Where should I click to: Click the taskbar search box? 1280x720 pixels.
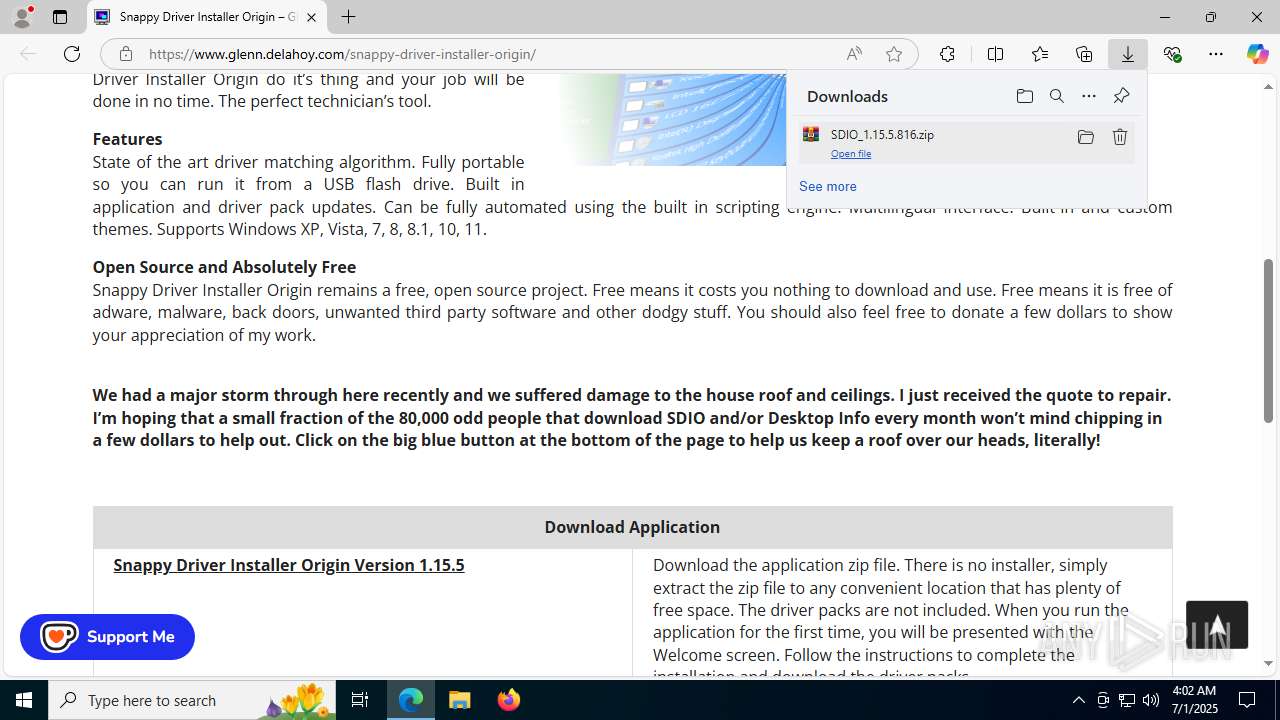[x=192, y=700]
